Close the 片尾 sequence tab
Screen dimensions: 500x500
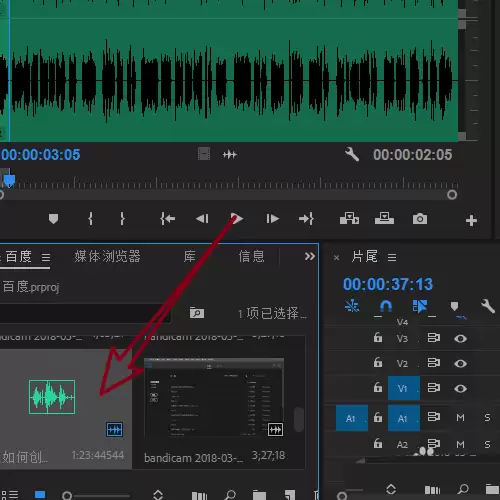pyautogui.click(x=336, y=257)
